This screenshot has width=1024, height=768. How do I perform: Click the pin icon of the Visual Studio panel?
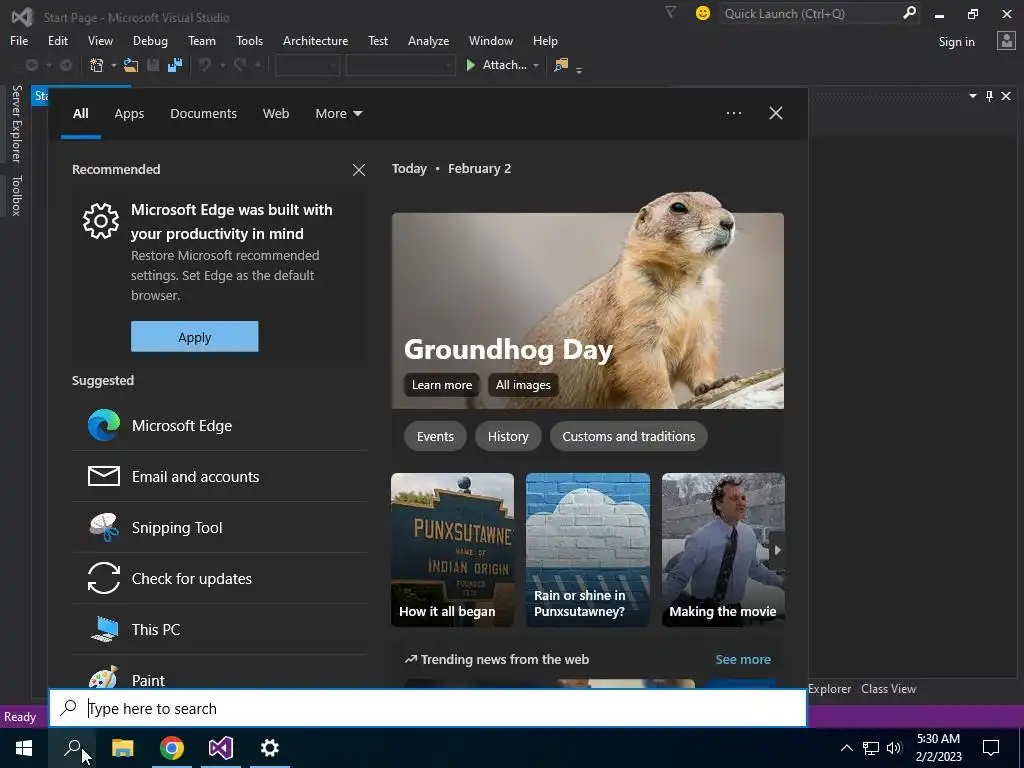[x=989, y=96]
